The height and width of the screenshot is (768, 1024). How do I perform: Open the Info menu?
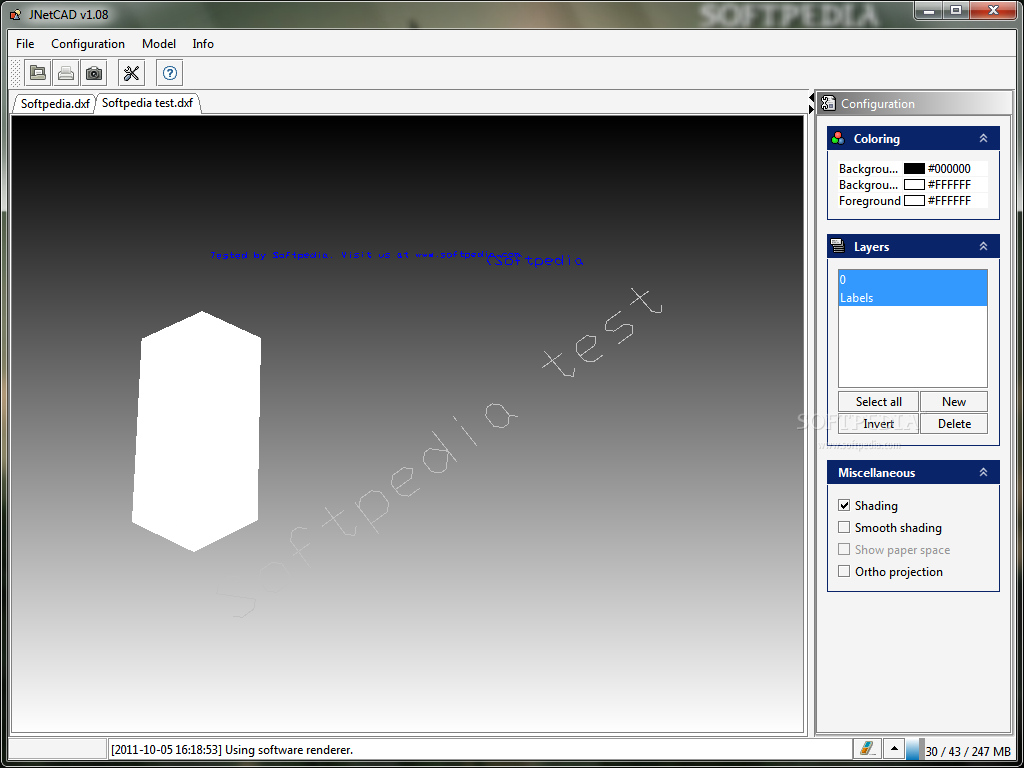coord(203,44)
